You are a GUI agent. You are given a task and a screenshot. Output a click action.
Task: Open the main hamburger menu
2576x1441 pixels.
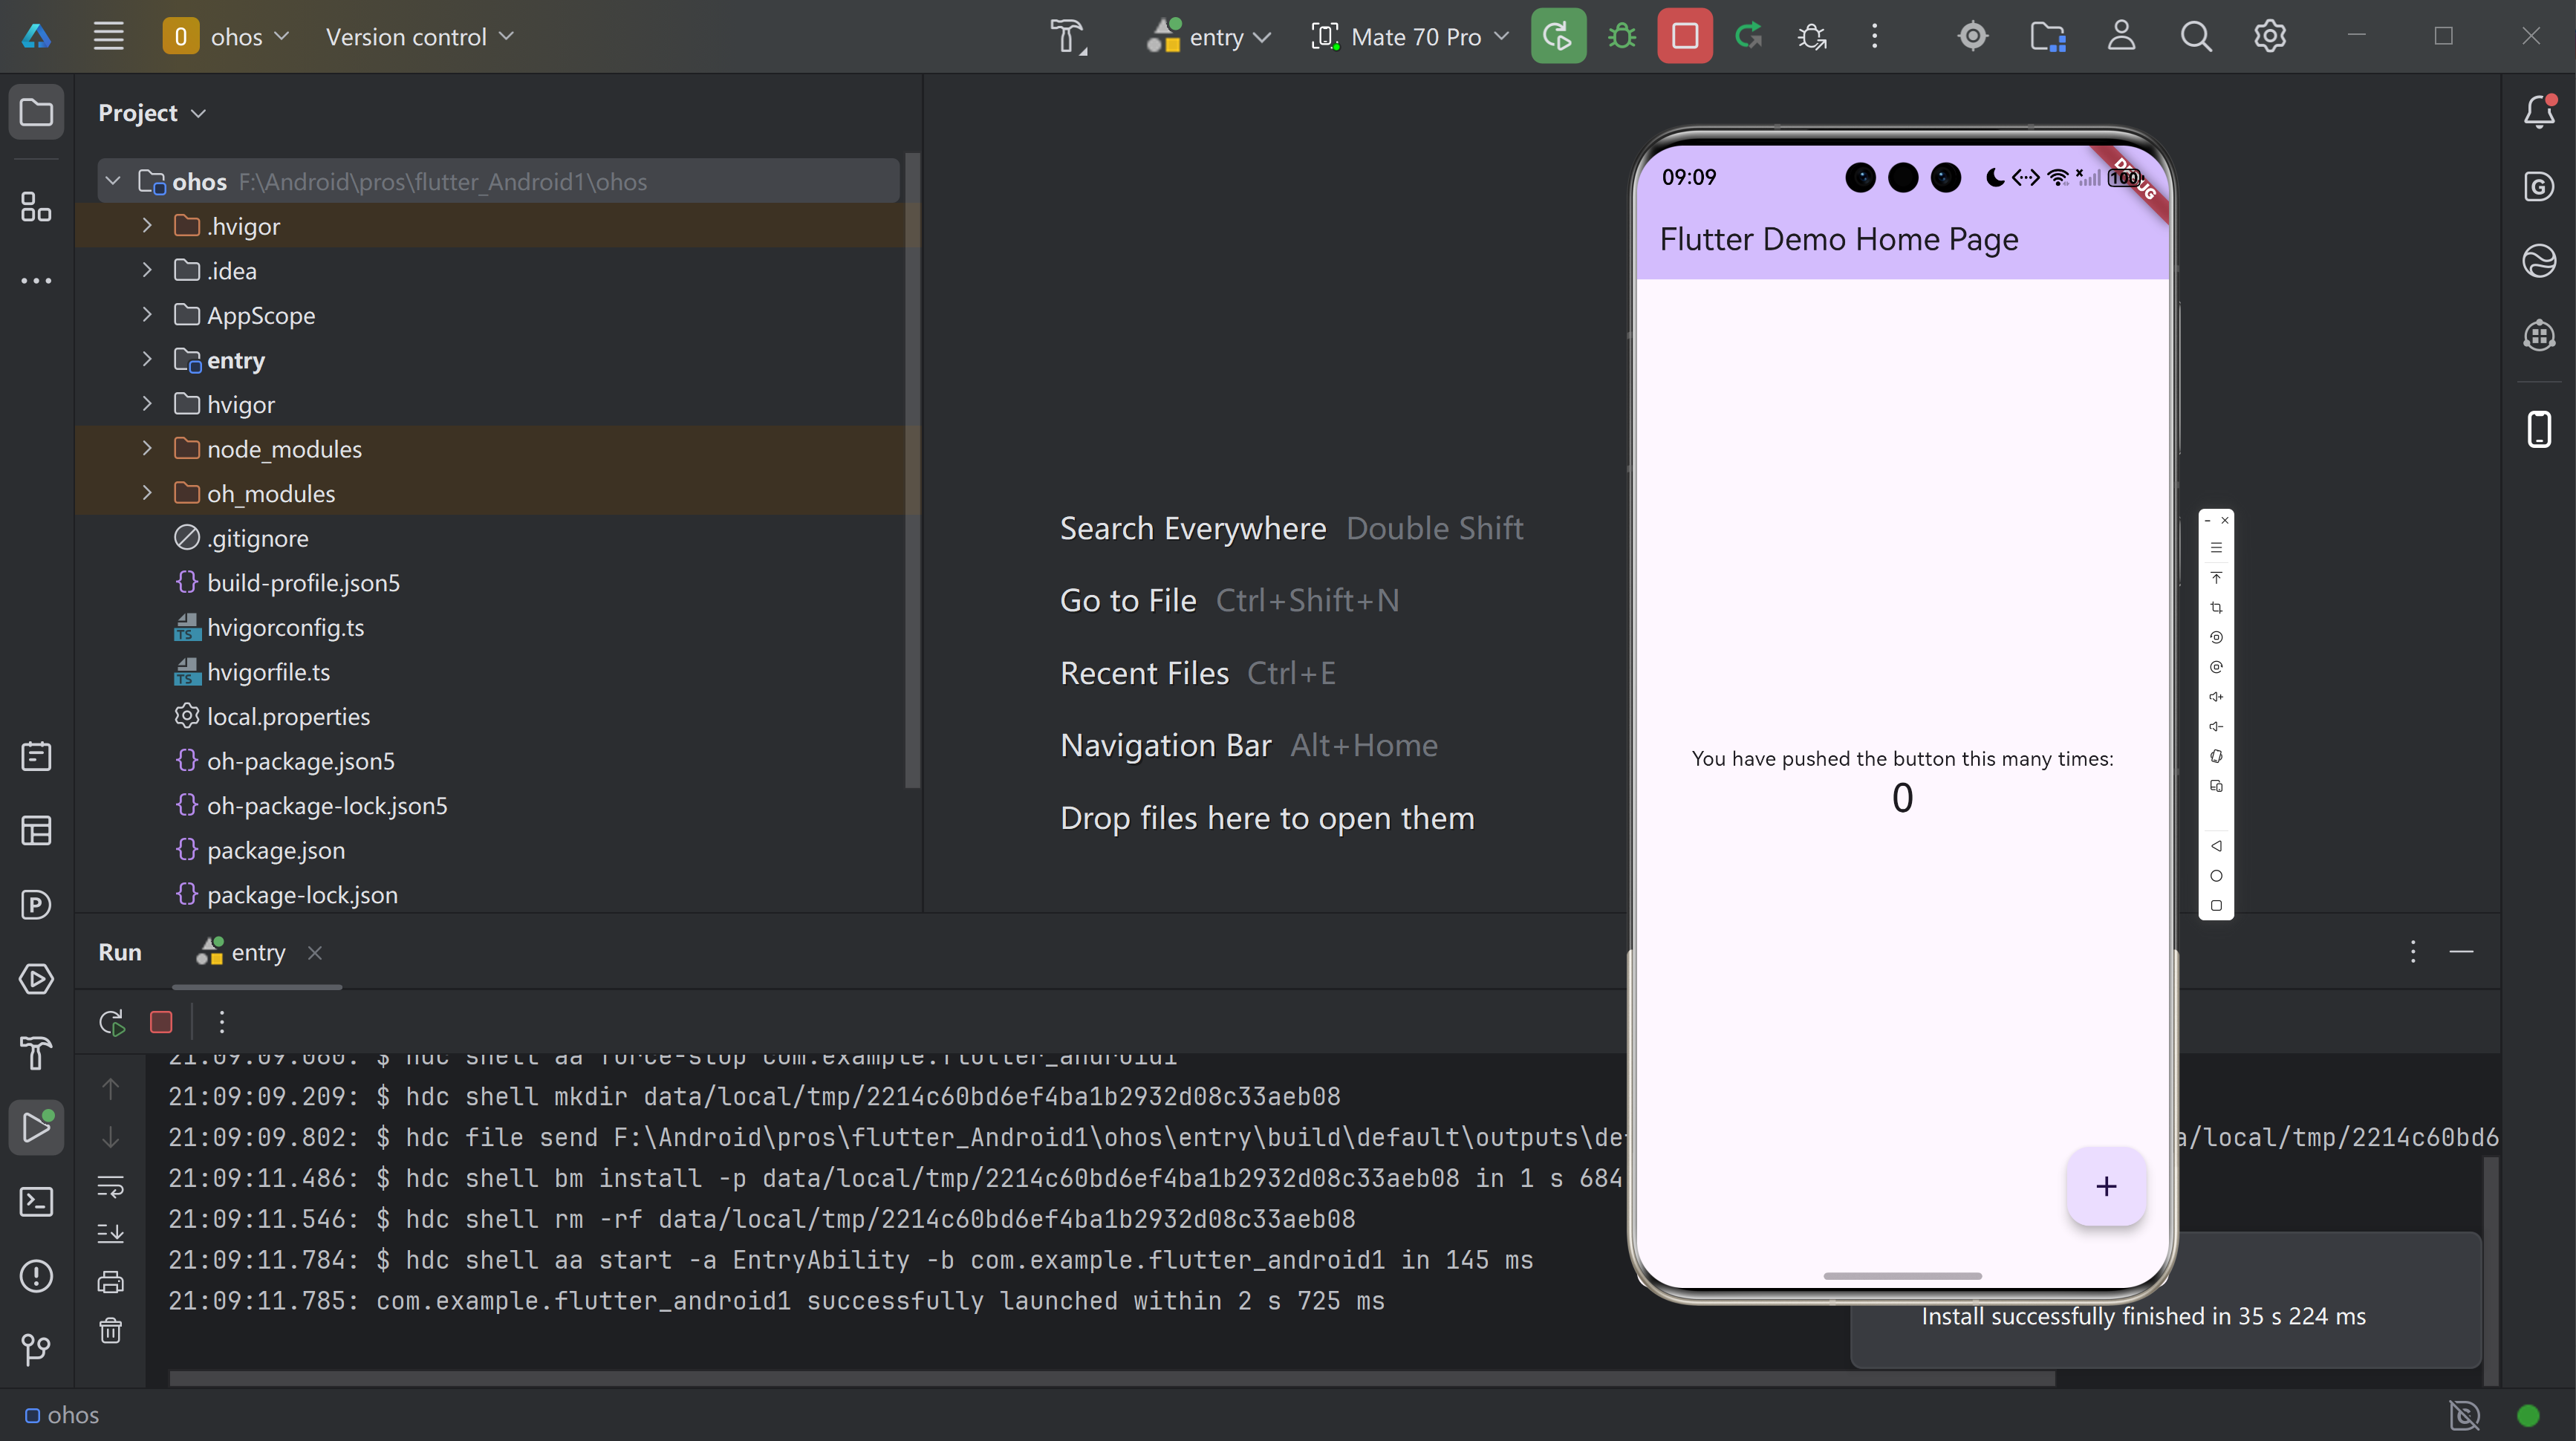(109, 37)
